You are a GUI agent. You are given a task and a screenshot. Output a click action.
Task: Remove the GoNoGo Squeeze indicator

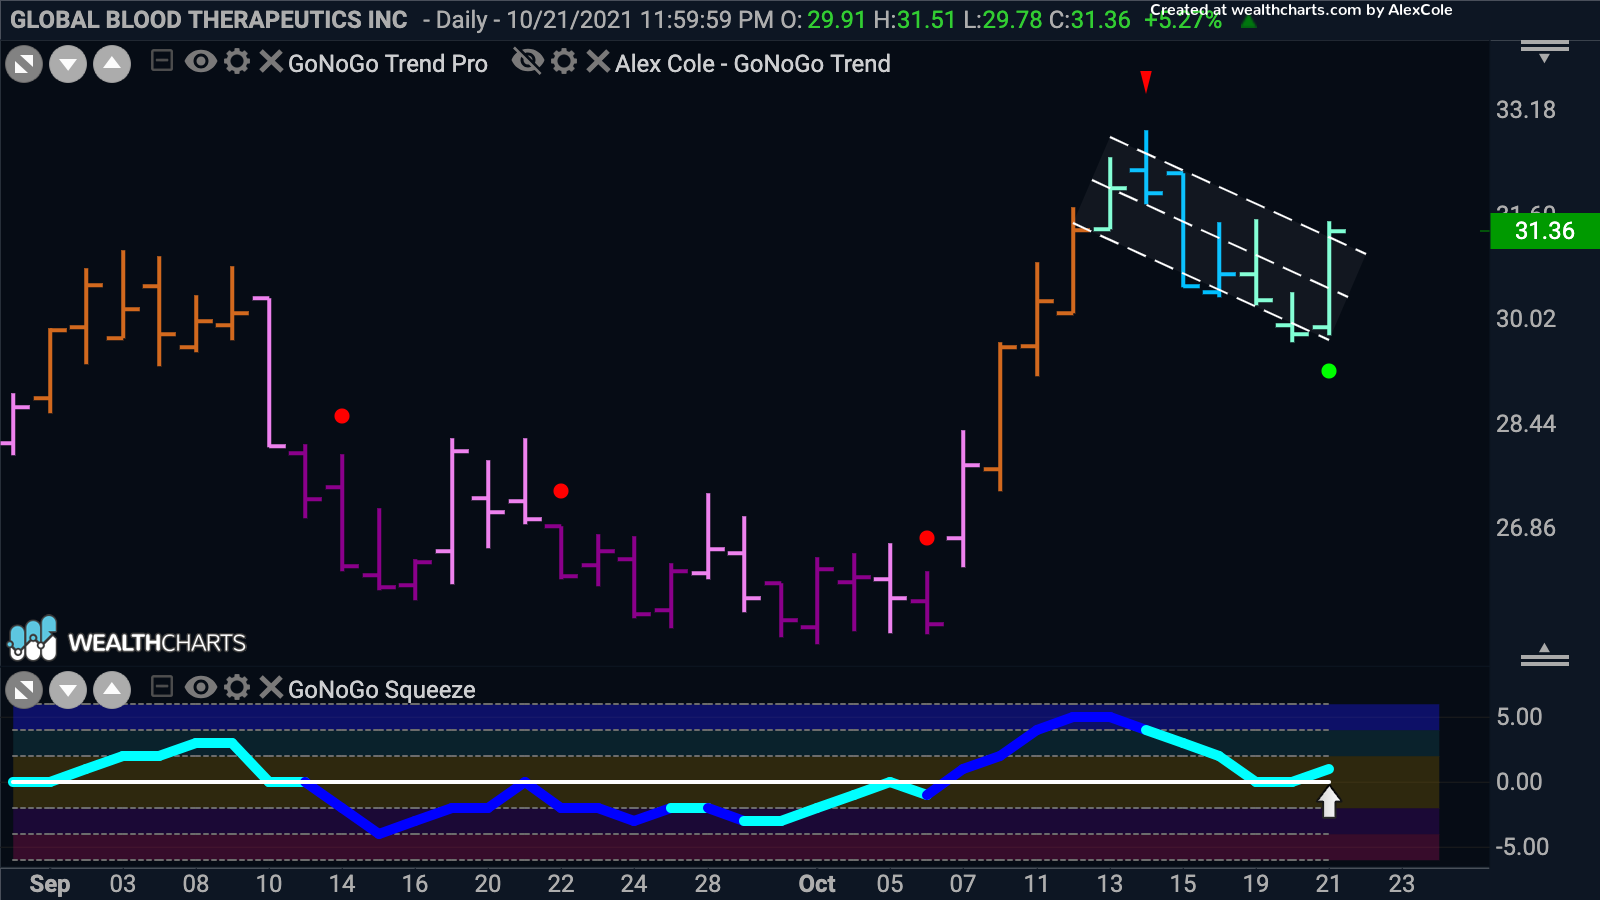[x=270, y=687]
